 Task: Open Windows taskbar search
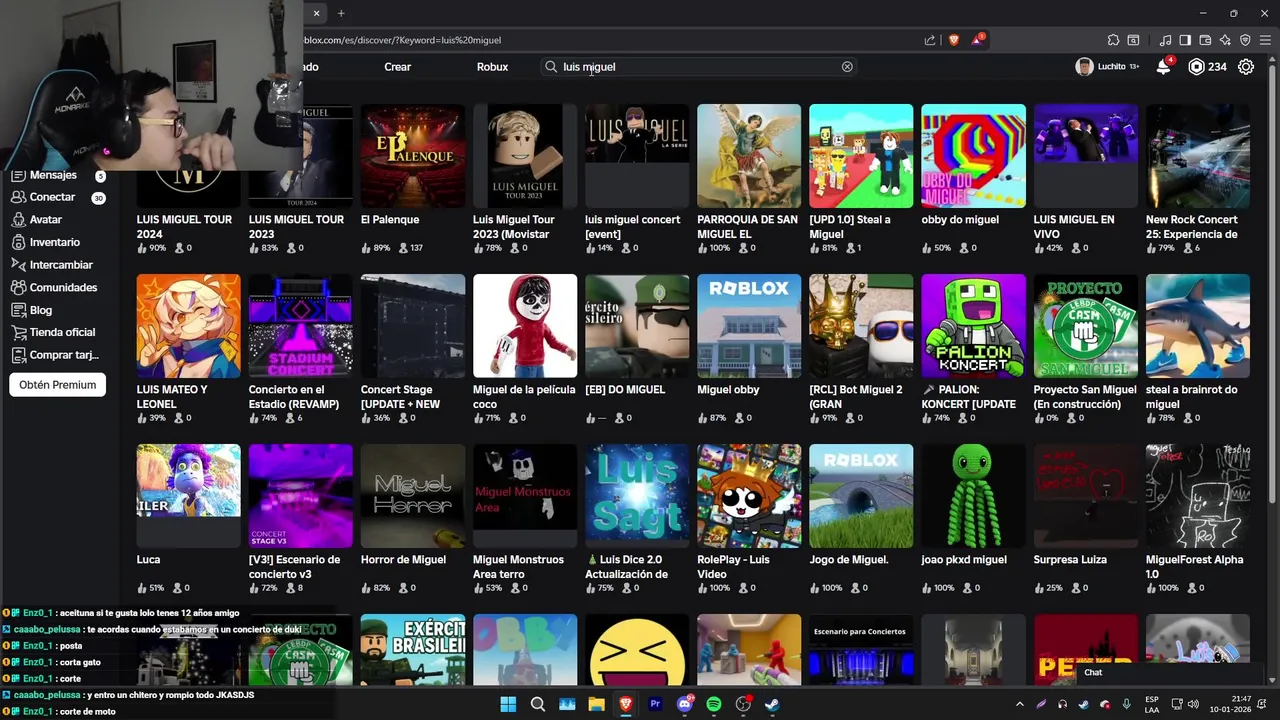coord(538,704)
